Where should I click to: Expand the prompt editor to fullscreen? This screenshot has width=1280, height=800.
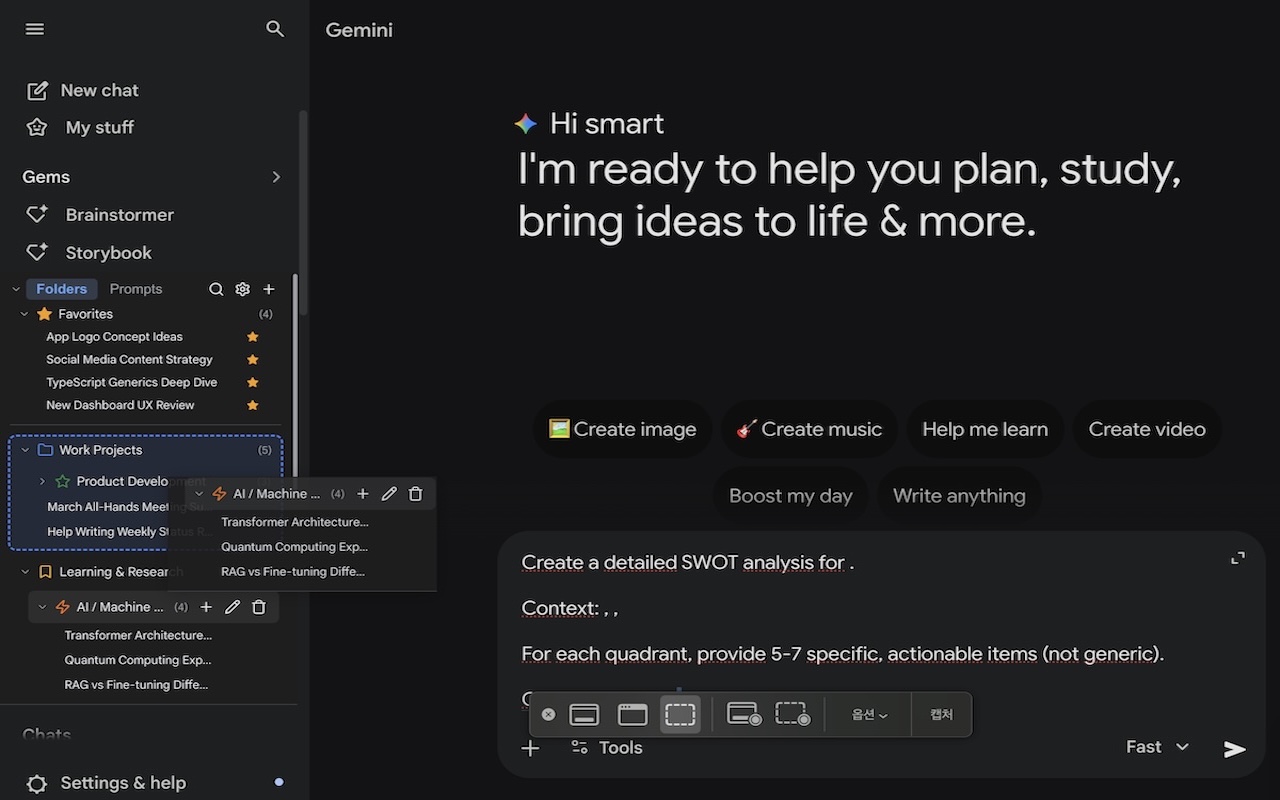(1238, 558)
